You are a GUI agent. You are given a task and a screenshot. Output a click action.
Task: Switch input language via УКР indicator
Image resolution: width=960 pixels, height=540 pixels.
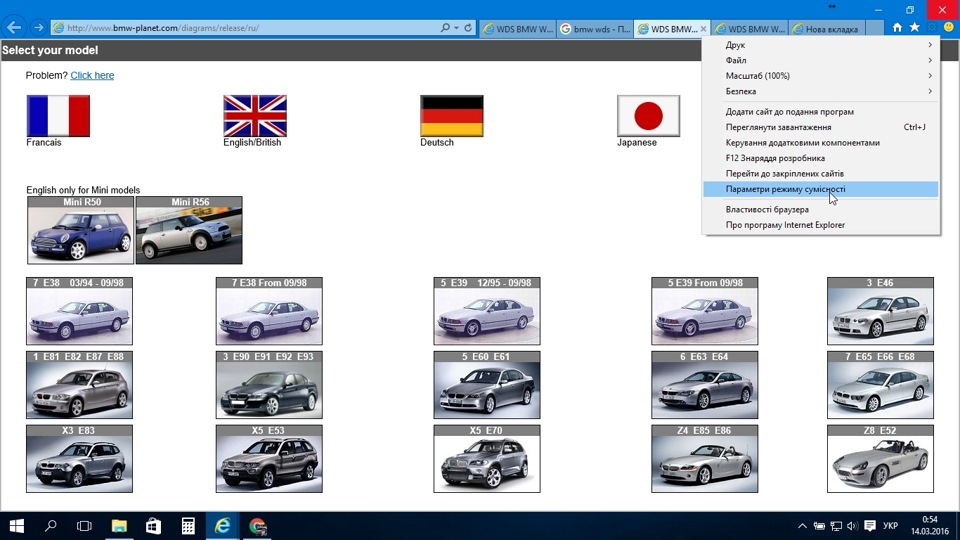(x=890, y=526)
